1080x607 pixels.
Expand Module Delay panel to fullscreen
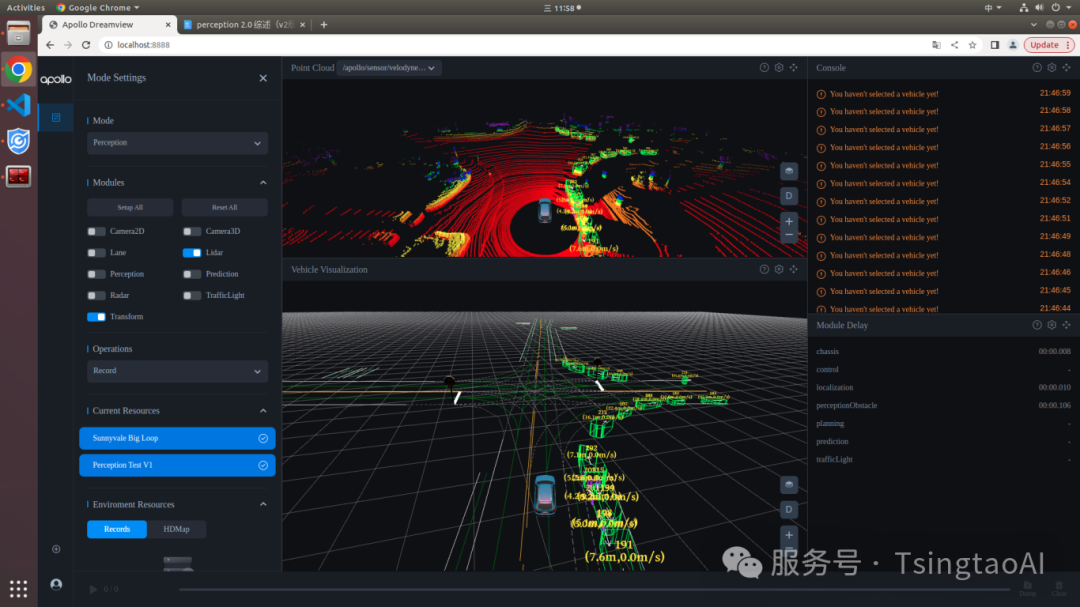1066,325
